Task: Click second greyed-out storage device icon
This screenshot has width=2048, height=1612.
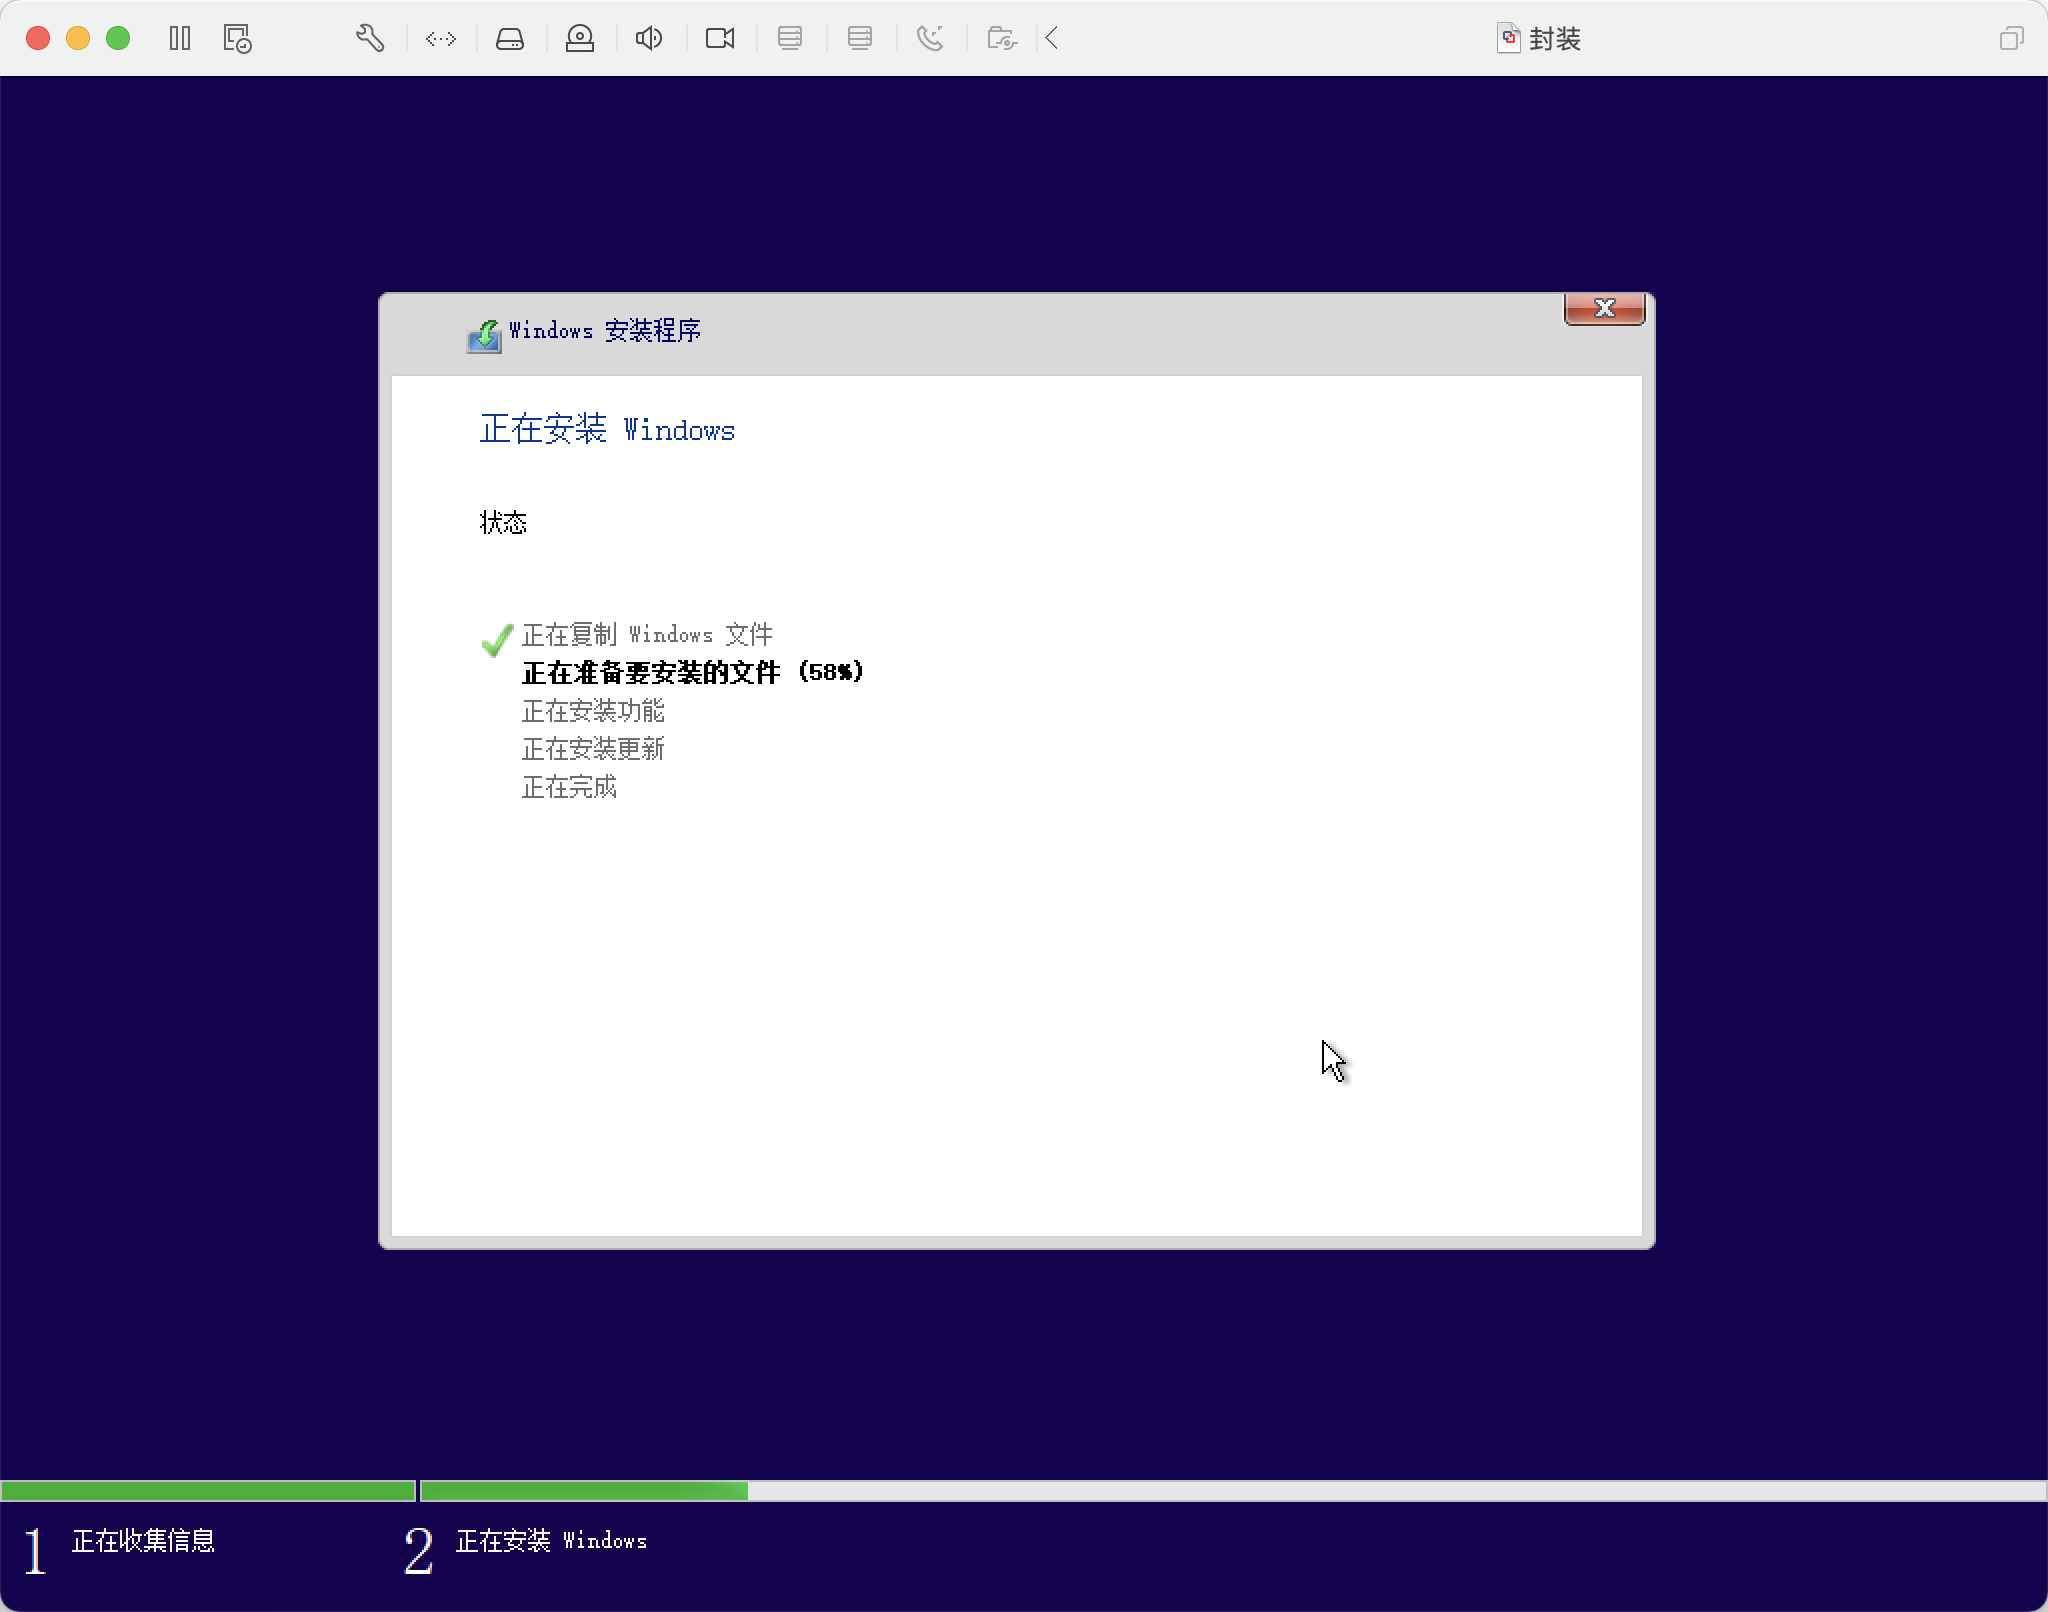Action: (x=860, y=39)
